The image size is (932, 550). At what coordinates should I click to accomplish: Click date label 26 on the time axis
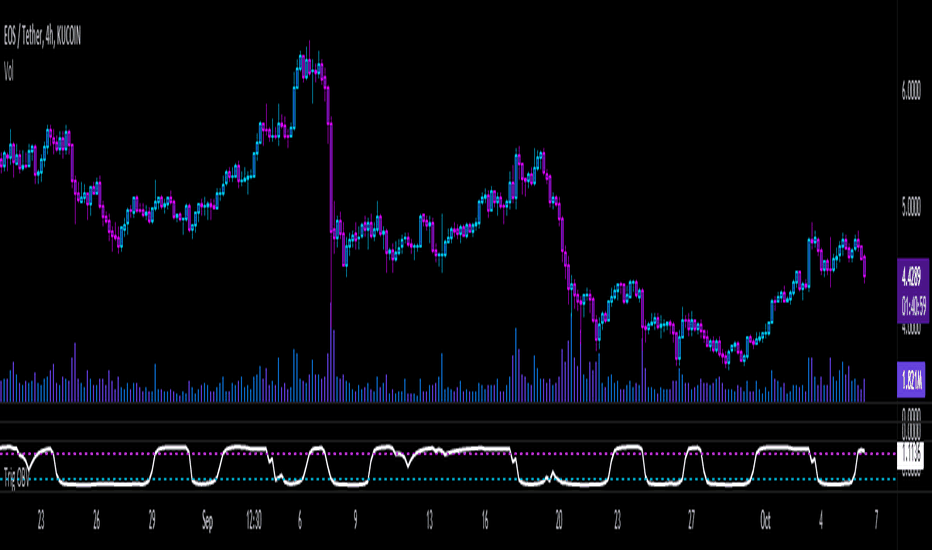point(96,521)
